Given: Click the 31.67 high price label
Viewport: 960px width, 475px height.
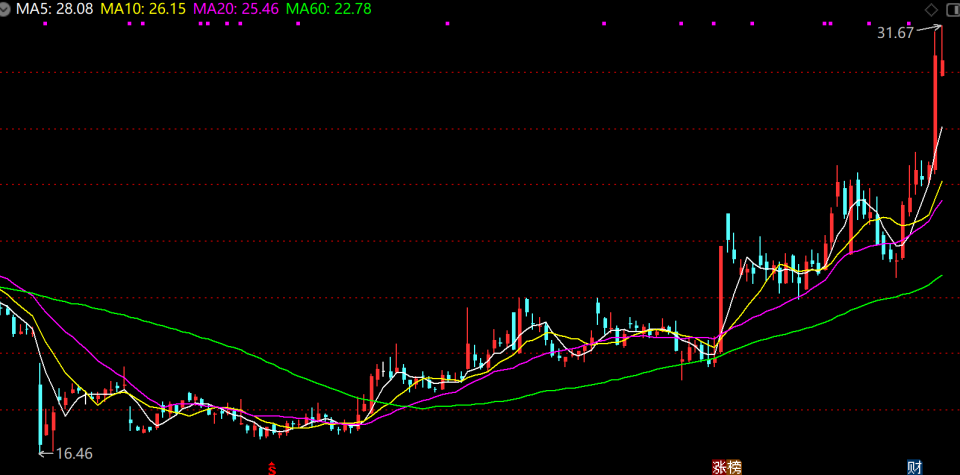Looking at the screenshot, I should click(x=895, y=34).
